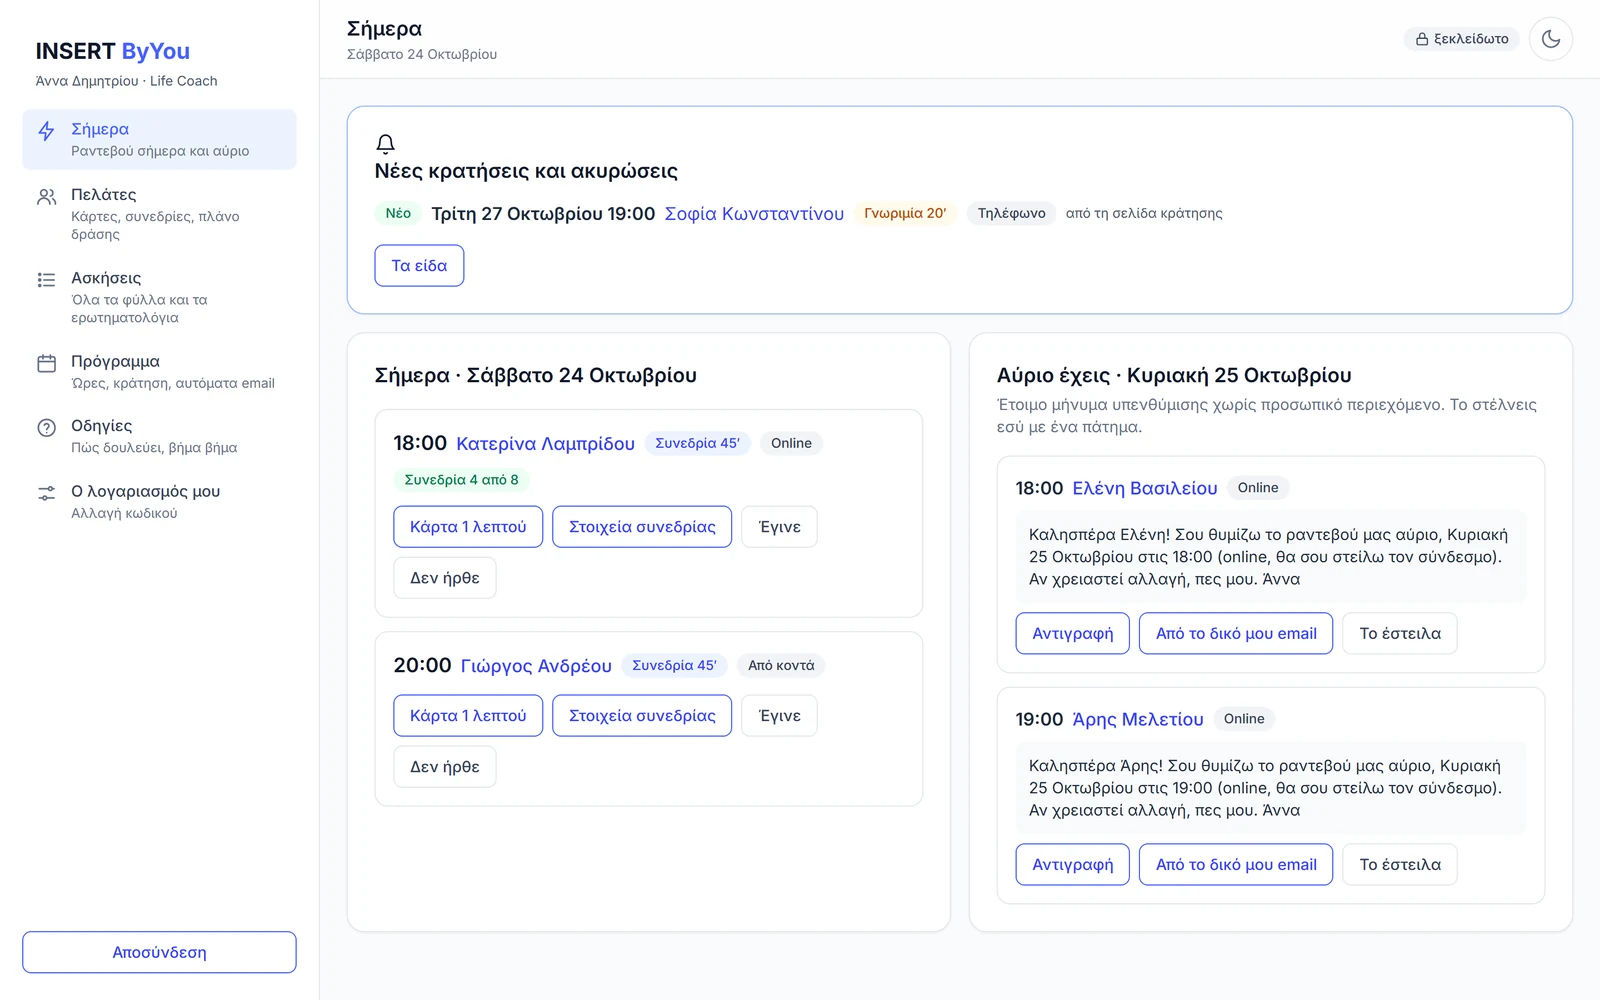The image size is (1600, 1000).
Task: Send Άρης's reminder via Από το δικό μου email
Action: pos(1236,864)
